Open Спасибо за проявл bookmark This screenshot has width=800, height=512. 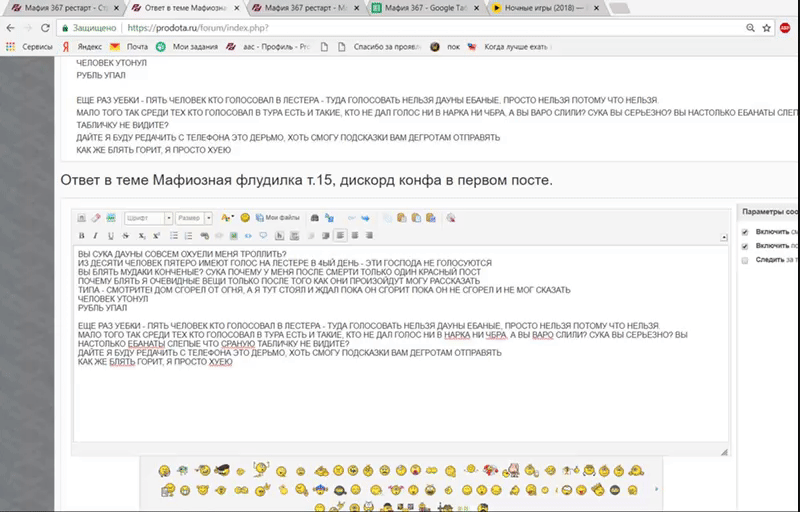[x=380, y=46]
